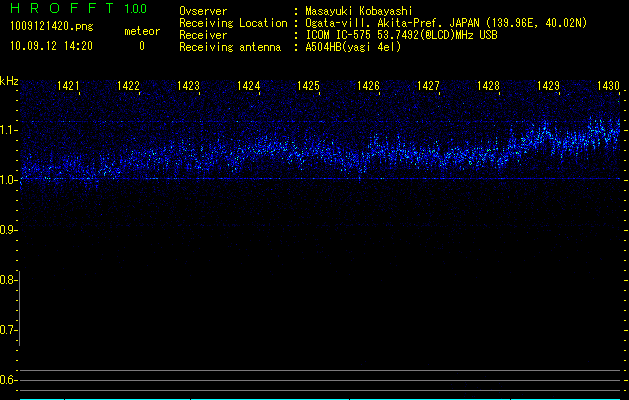629x400 pixels.
Task: Click the 0.6 frequency axis label
Action: (x=9, y=380)
